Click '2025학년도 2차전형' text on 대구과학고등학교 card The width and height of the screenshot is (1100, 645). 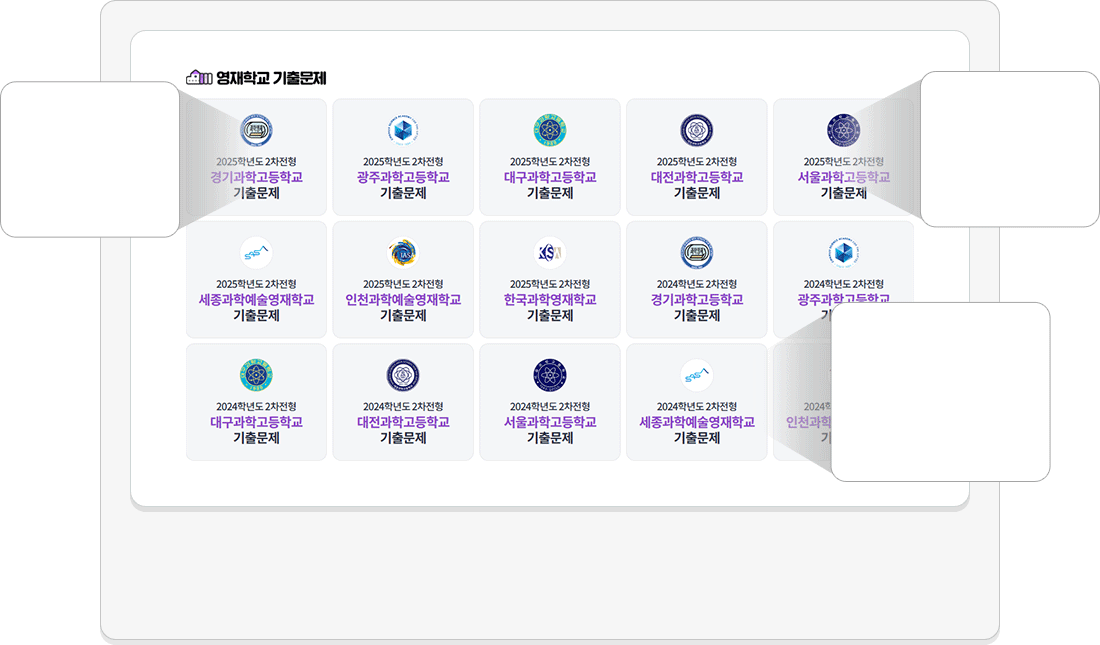click(x=550, y=161)
